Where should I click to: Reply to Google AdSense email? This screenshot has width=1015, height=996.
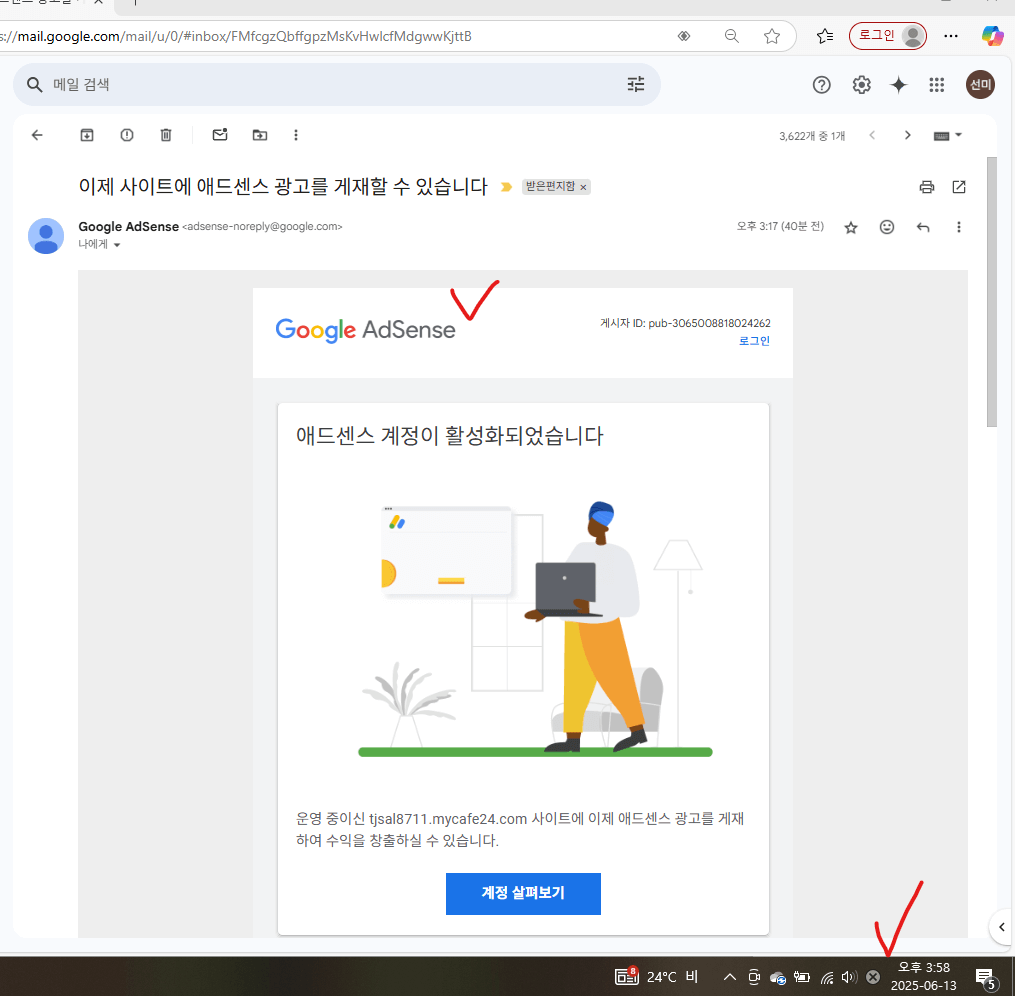pyautogui.click(x=923, y=227)
